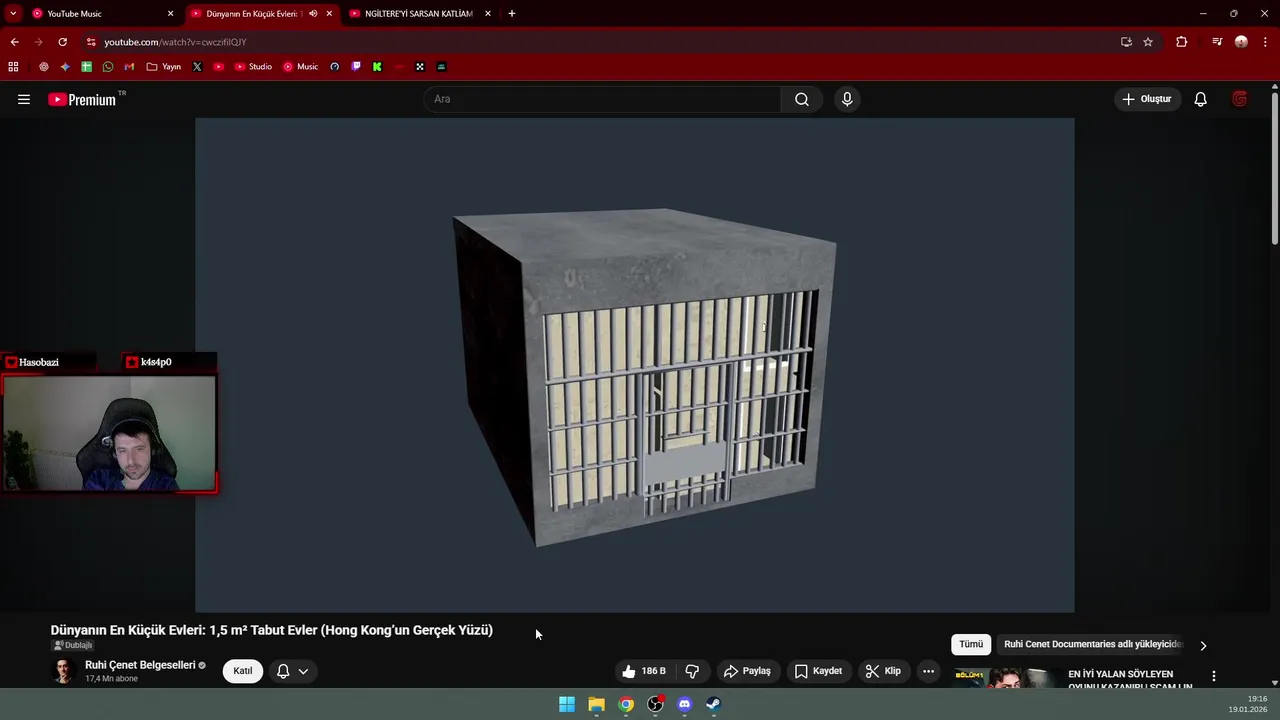Create a clip with Klip button

[x=883, y=671]
